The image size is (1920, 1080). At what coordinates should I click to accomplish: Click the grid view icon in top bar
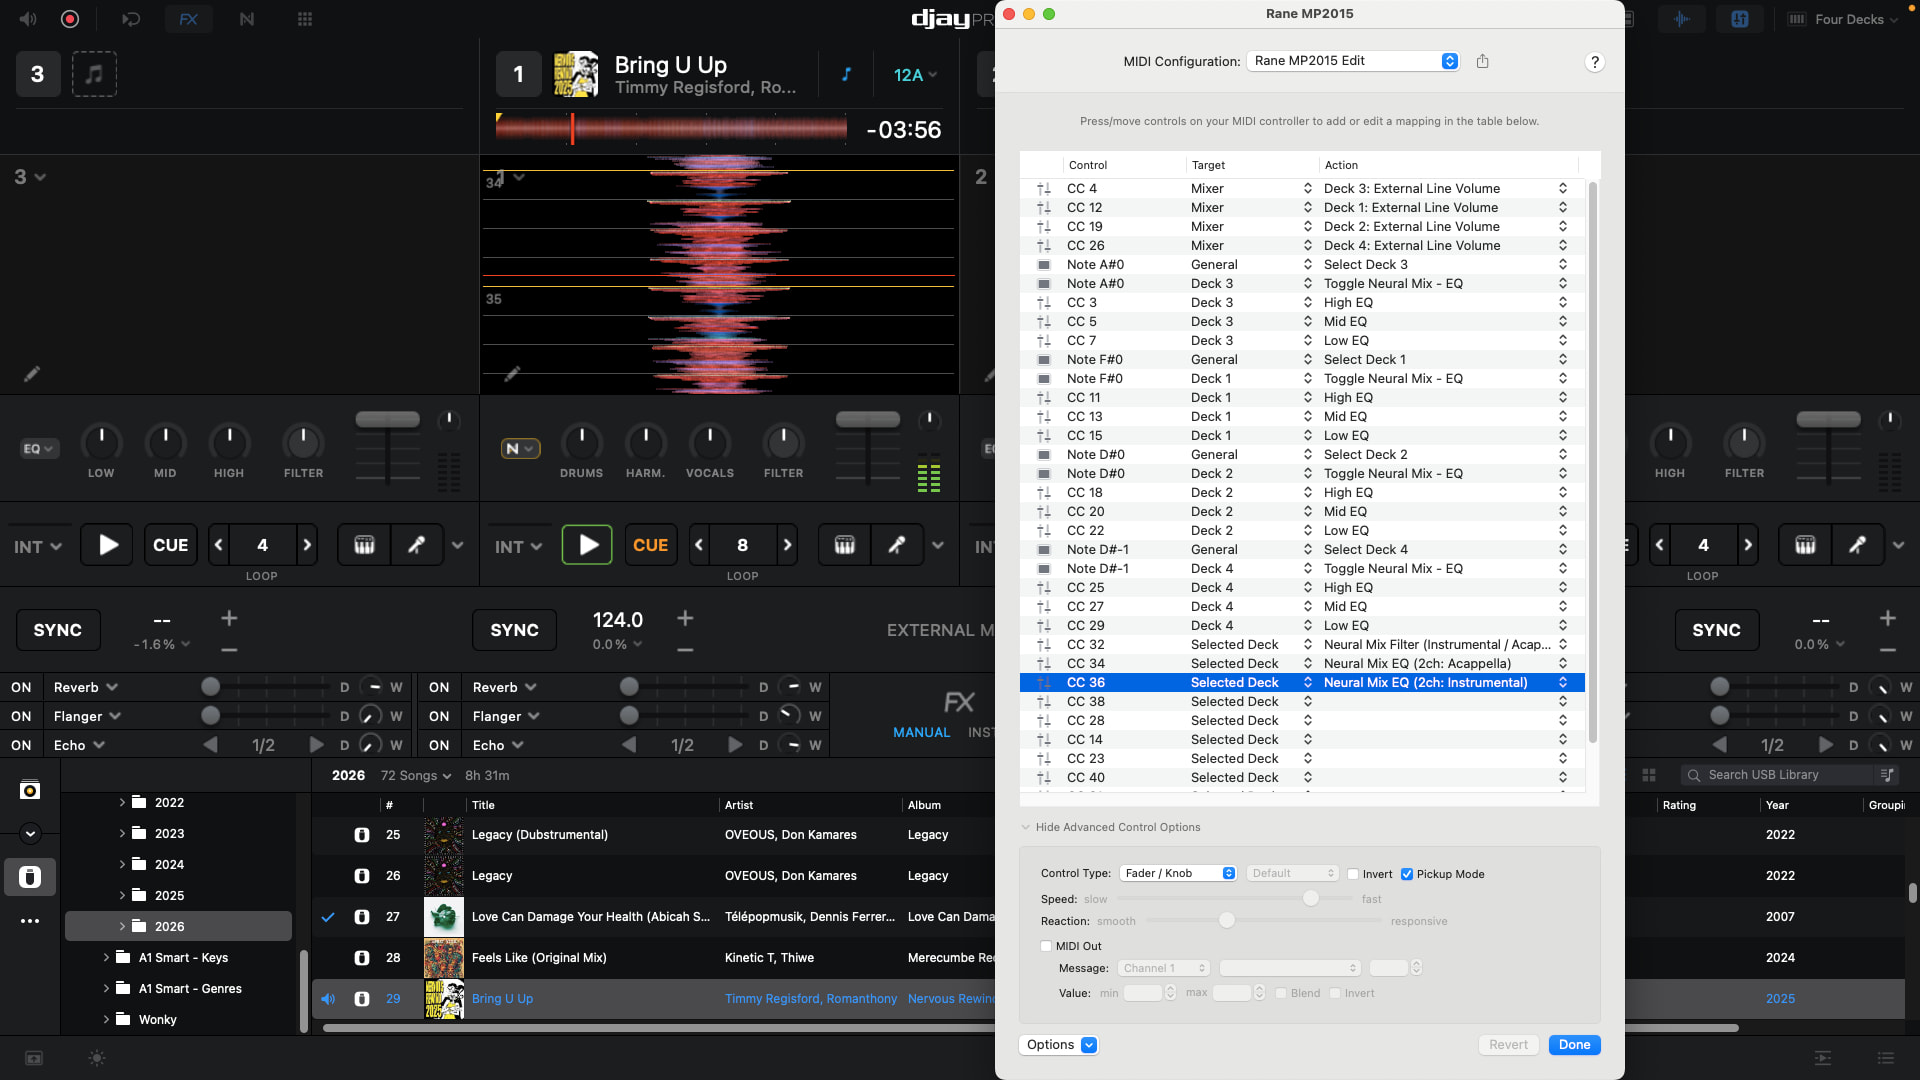point(305,19)
